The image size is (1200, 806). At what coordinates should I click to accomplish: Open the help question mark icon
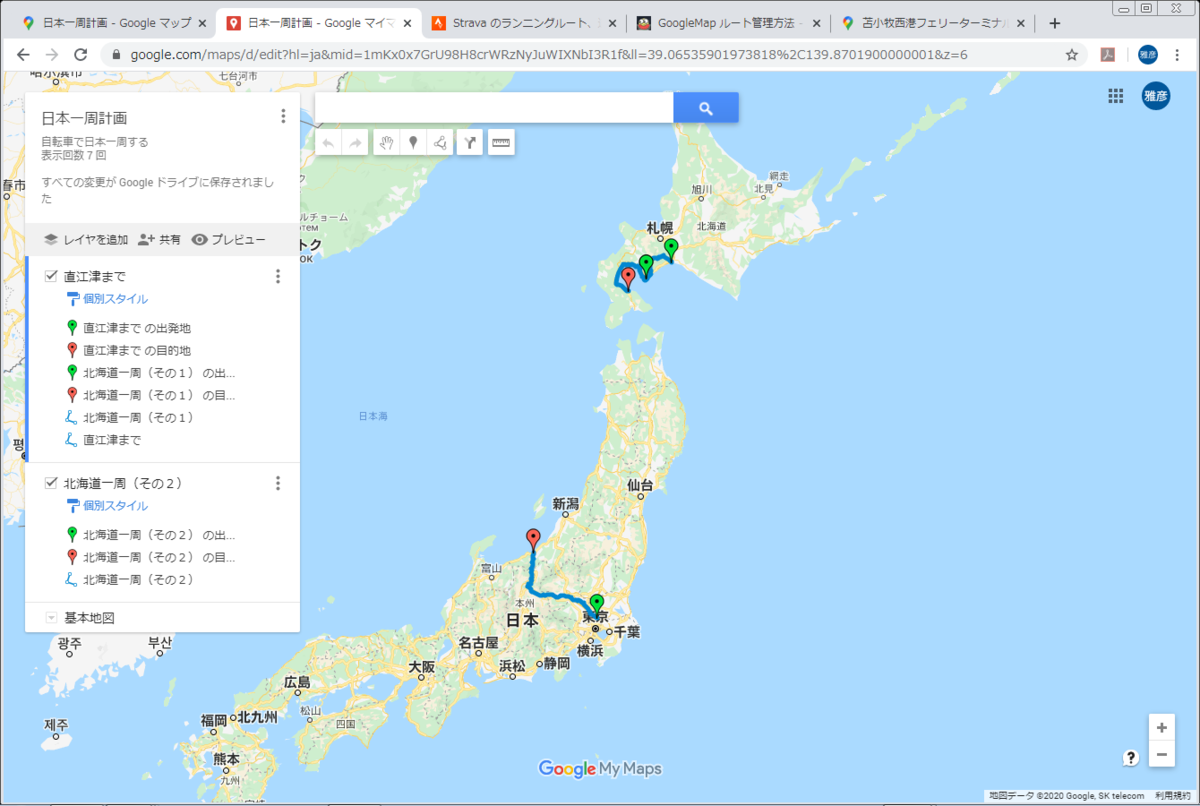(1131, 757)
